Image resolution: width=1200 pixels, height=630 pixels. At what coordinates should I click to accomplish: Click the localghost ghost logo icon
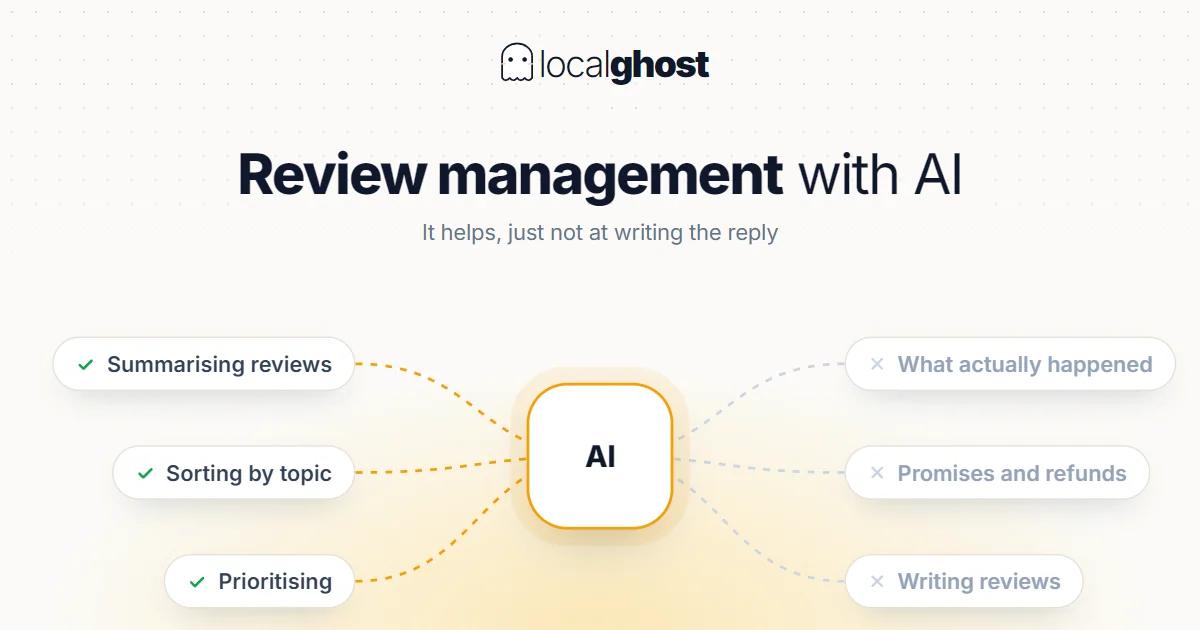point(516,63)
